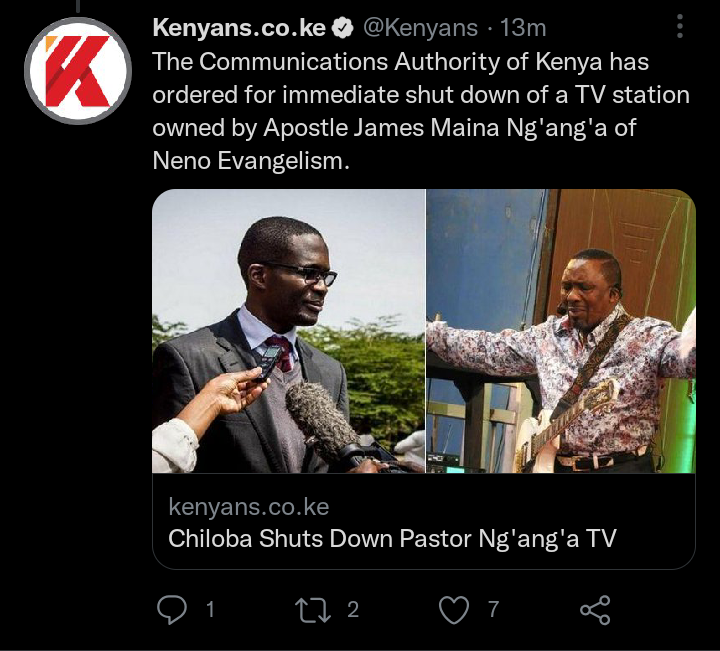Click the verified badge next to Kenyans.co.ke
This screenshot has width=720, height=651.
pyautogui.click(x=343, y=28)
